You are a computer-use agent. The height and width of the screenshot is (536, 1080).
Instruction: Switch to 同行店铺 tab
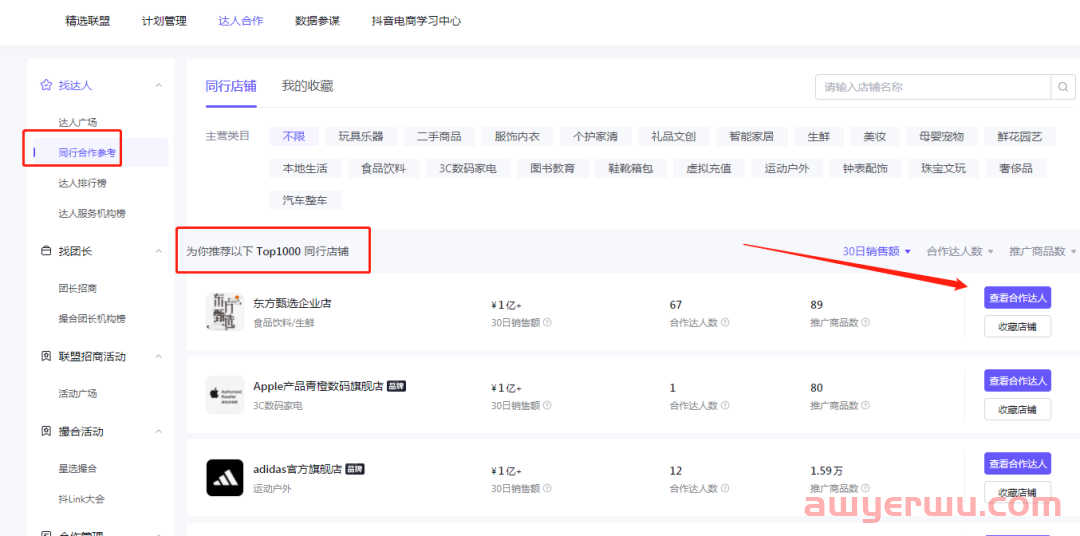(x=231, y=87)
